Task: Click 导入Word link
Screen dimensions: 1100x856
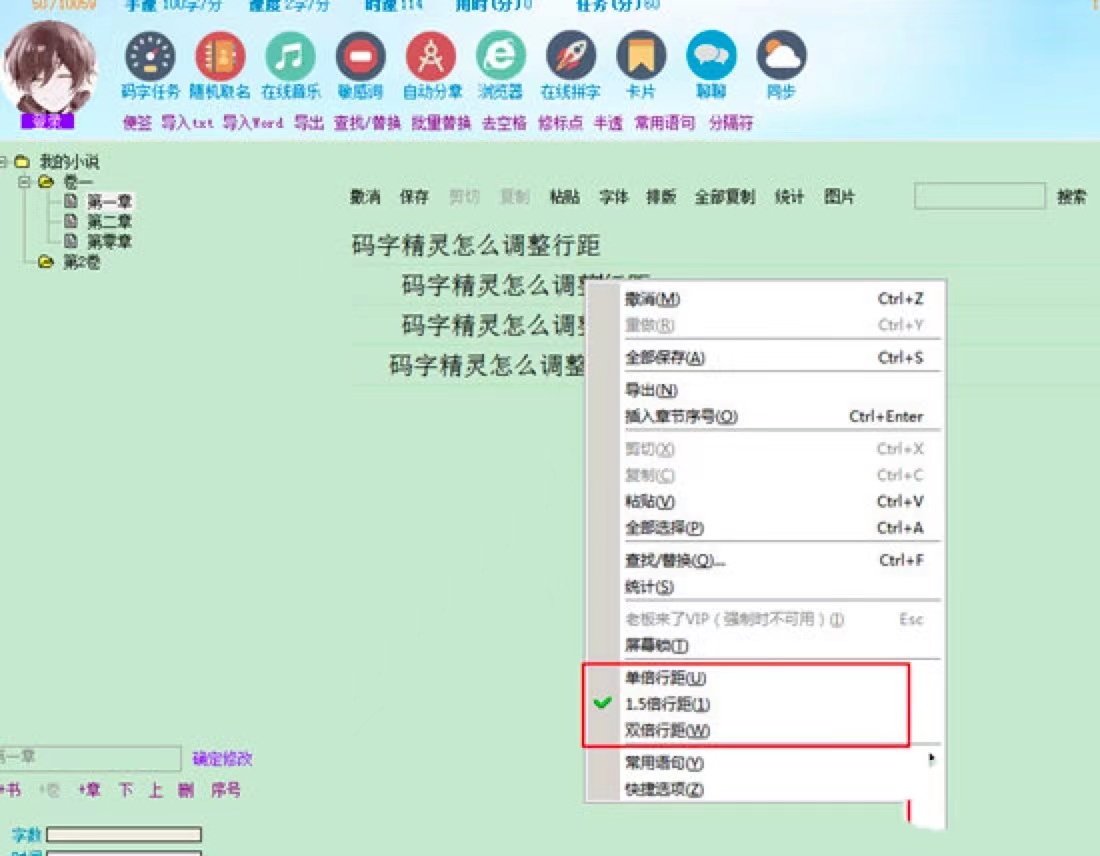Action: [x=253, y=123]
